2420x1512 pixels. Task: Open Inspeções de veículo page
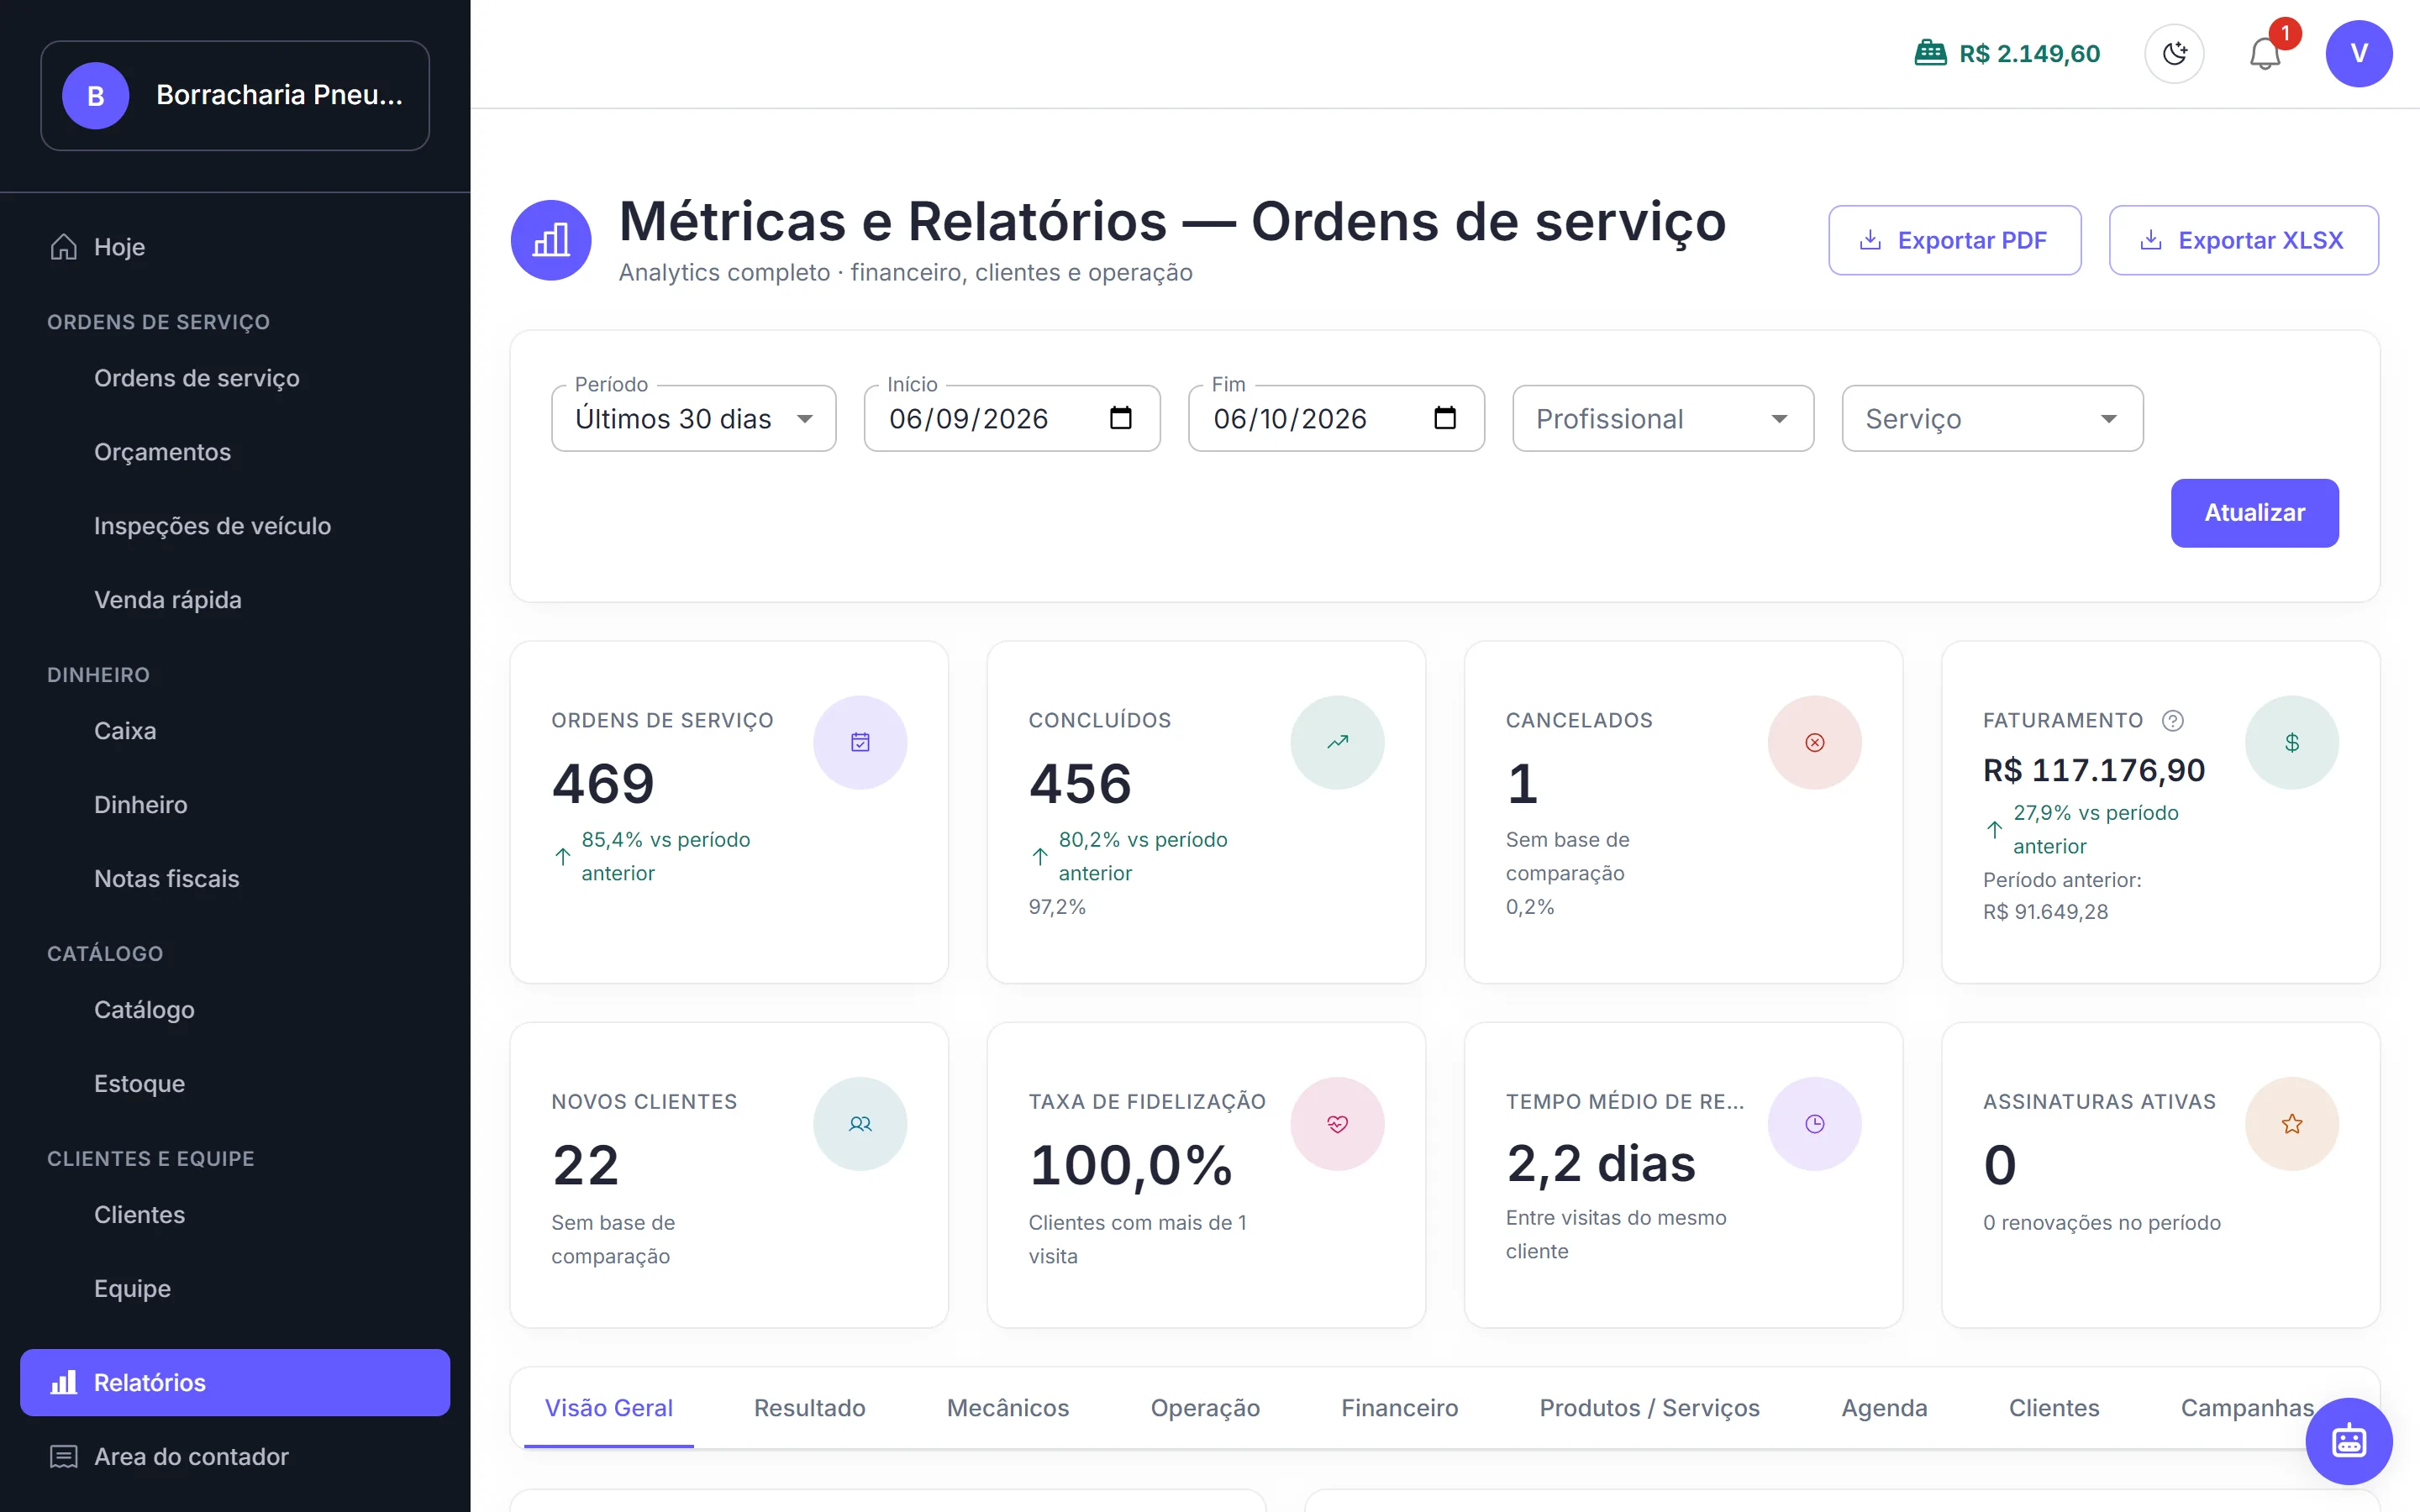click(235, 526)
